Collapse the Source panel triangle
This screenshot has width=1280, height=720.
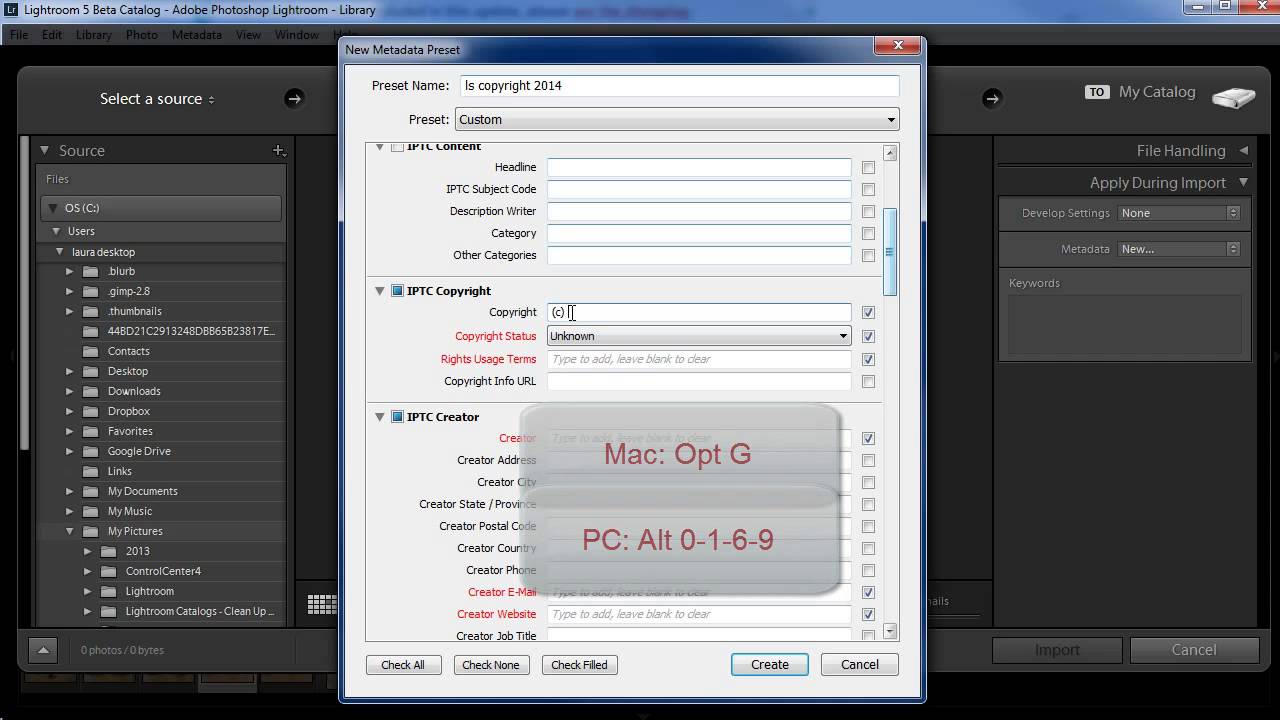(x=44, y=150)
